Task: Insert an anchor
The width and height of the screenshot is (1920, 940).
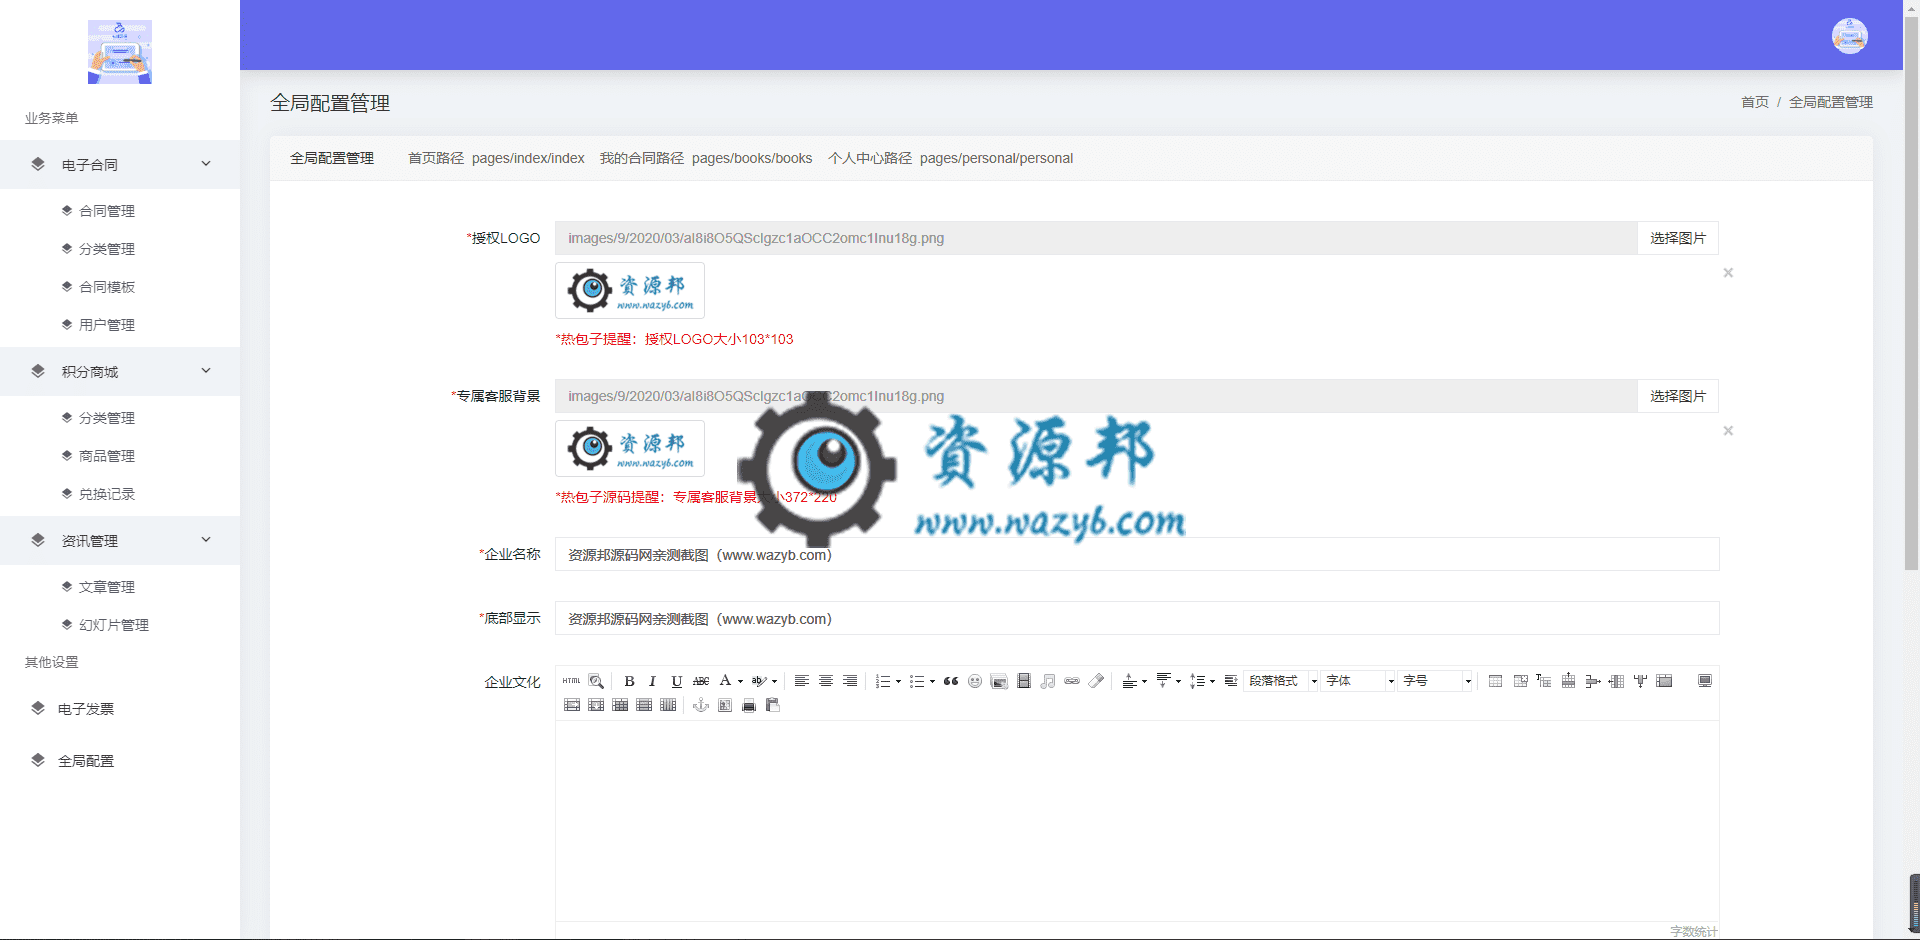Action: point(701,705)
